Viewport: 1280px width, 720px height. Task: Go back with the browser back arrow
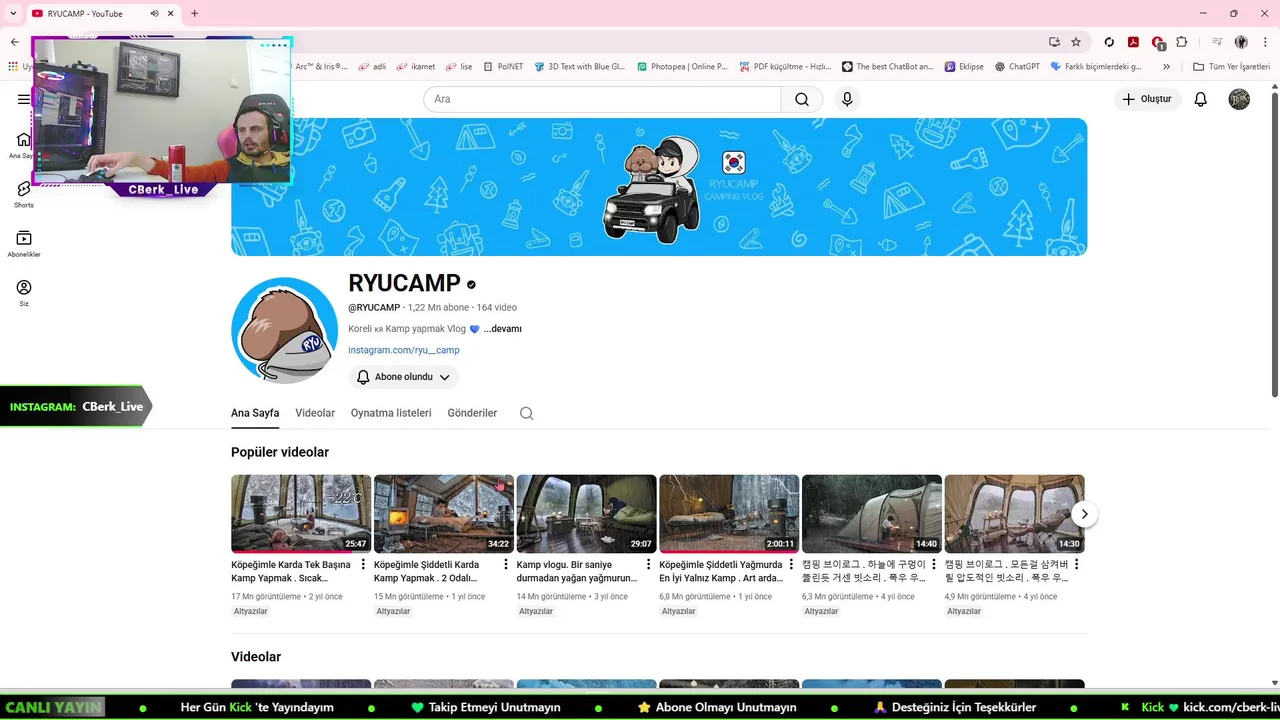click(14, 42)
